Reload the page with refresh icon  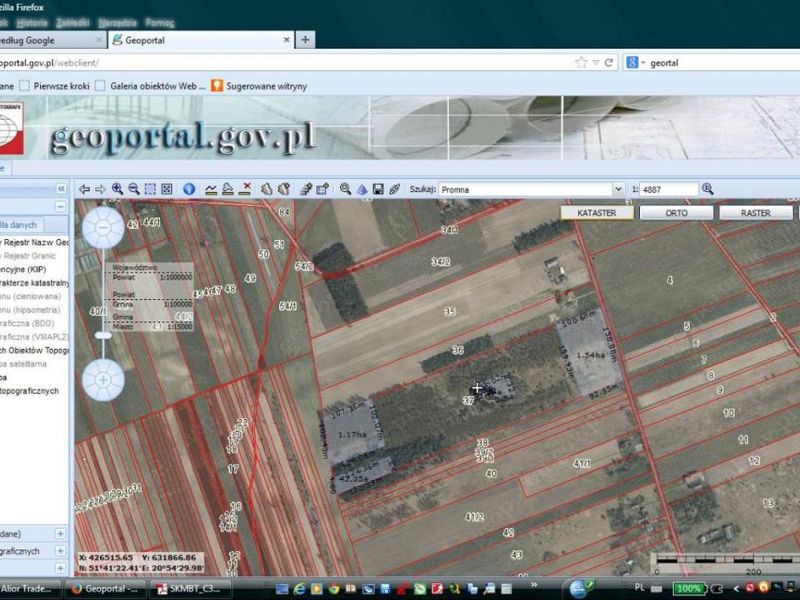tap(609, 63)
